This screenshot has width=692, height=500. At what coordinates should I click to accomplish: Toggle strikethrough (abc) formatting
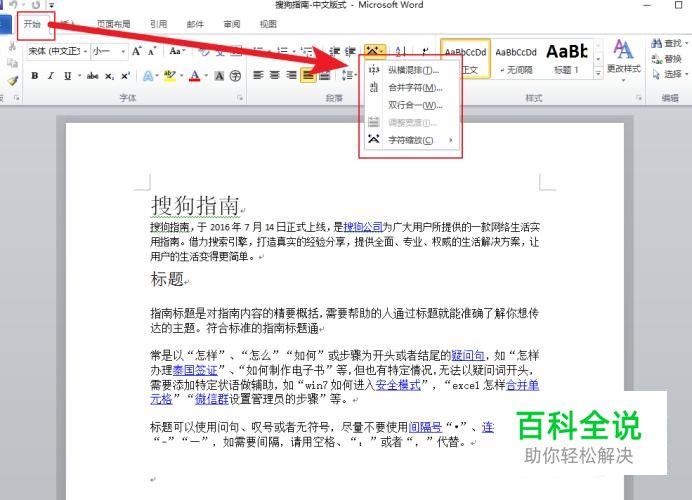coord(92,76)
